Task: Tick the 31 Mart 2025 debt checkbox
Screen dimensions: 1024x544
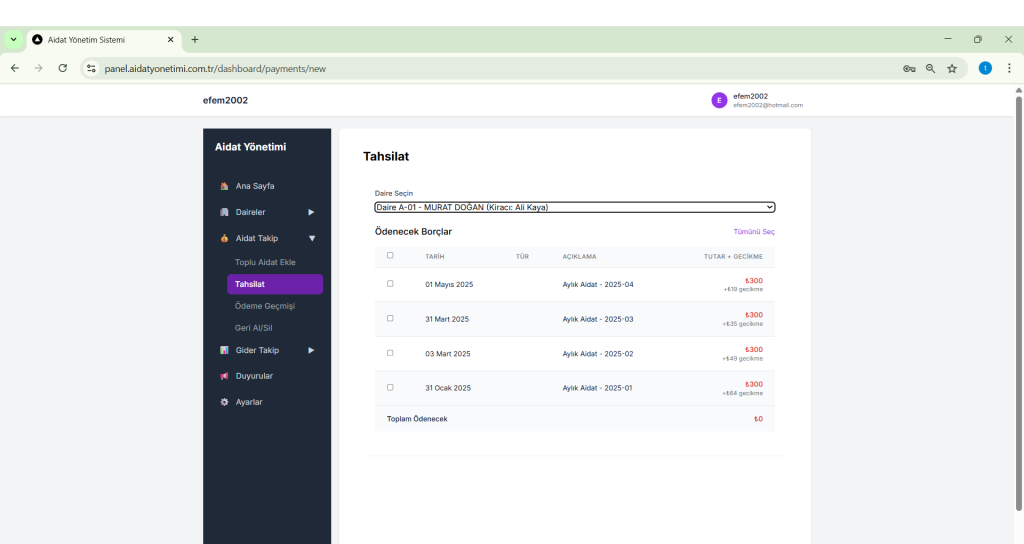Action: coord(390,318)
